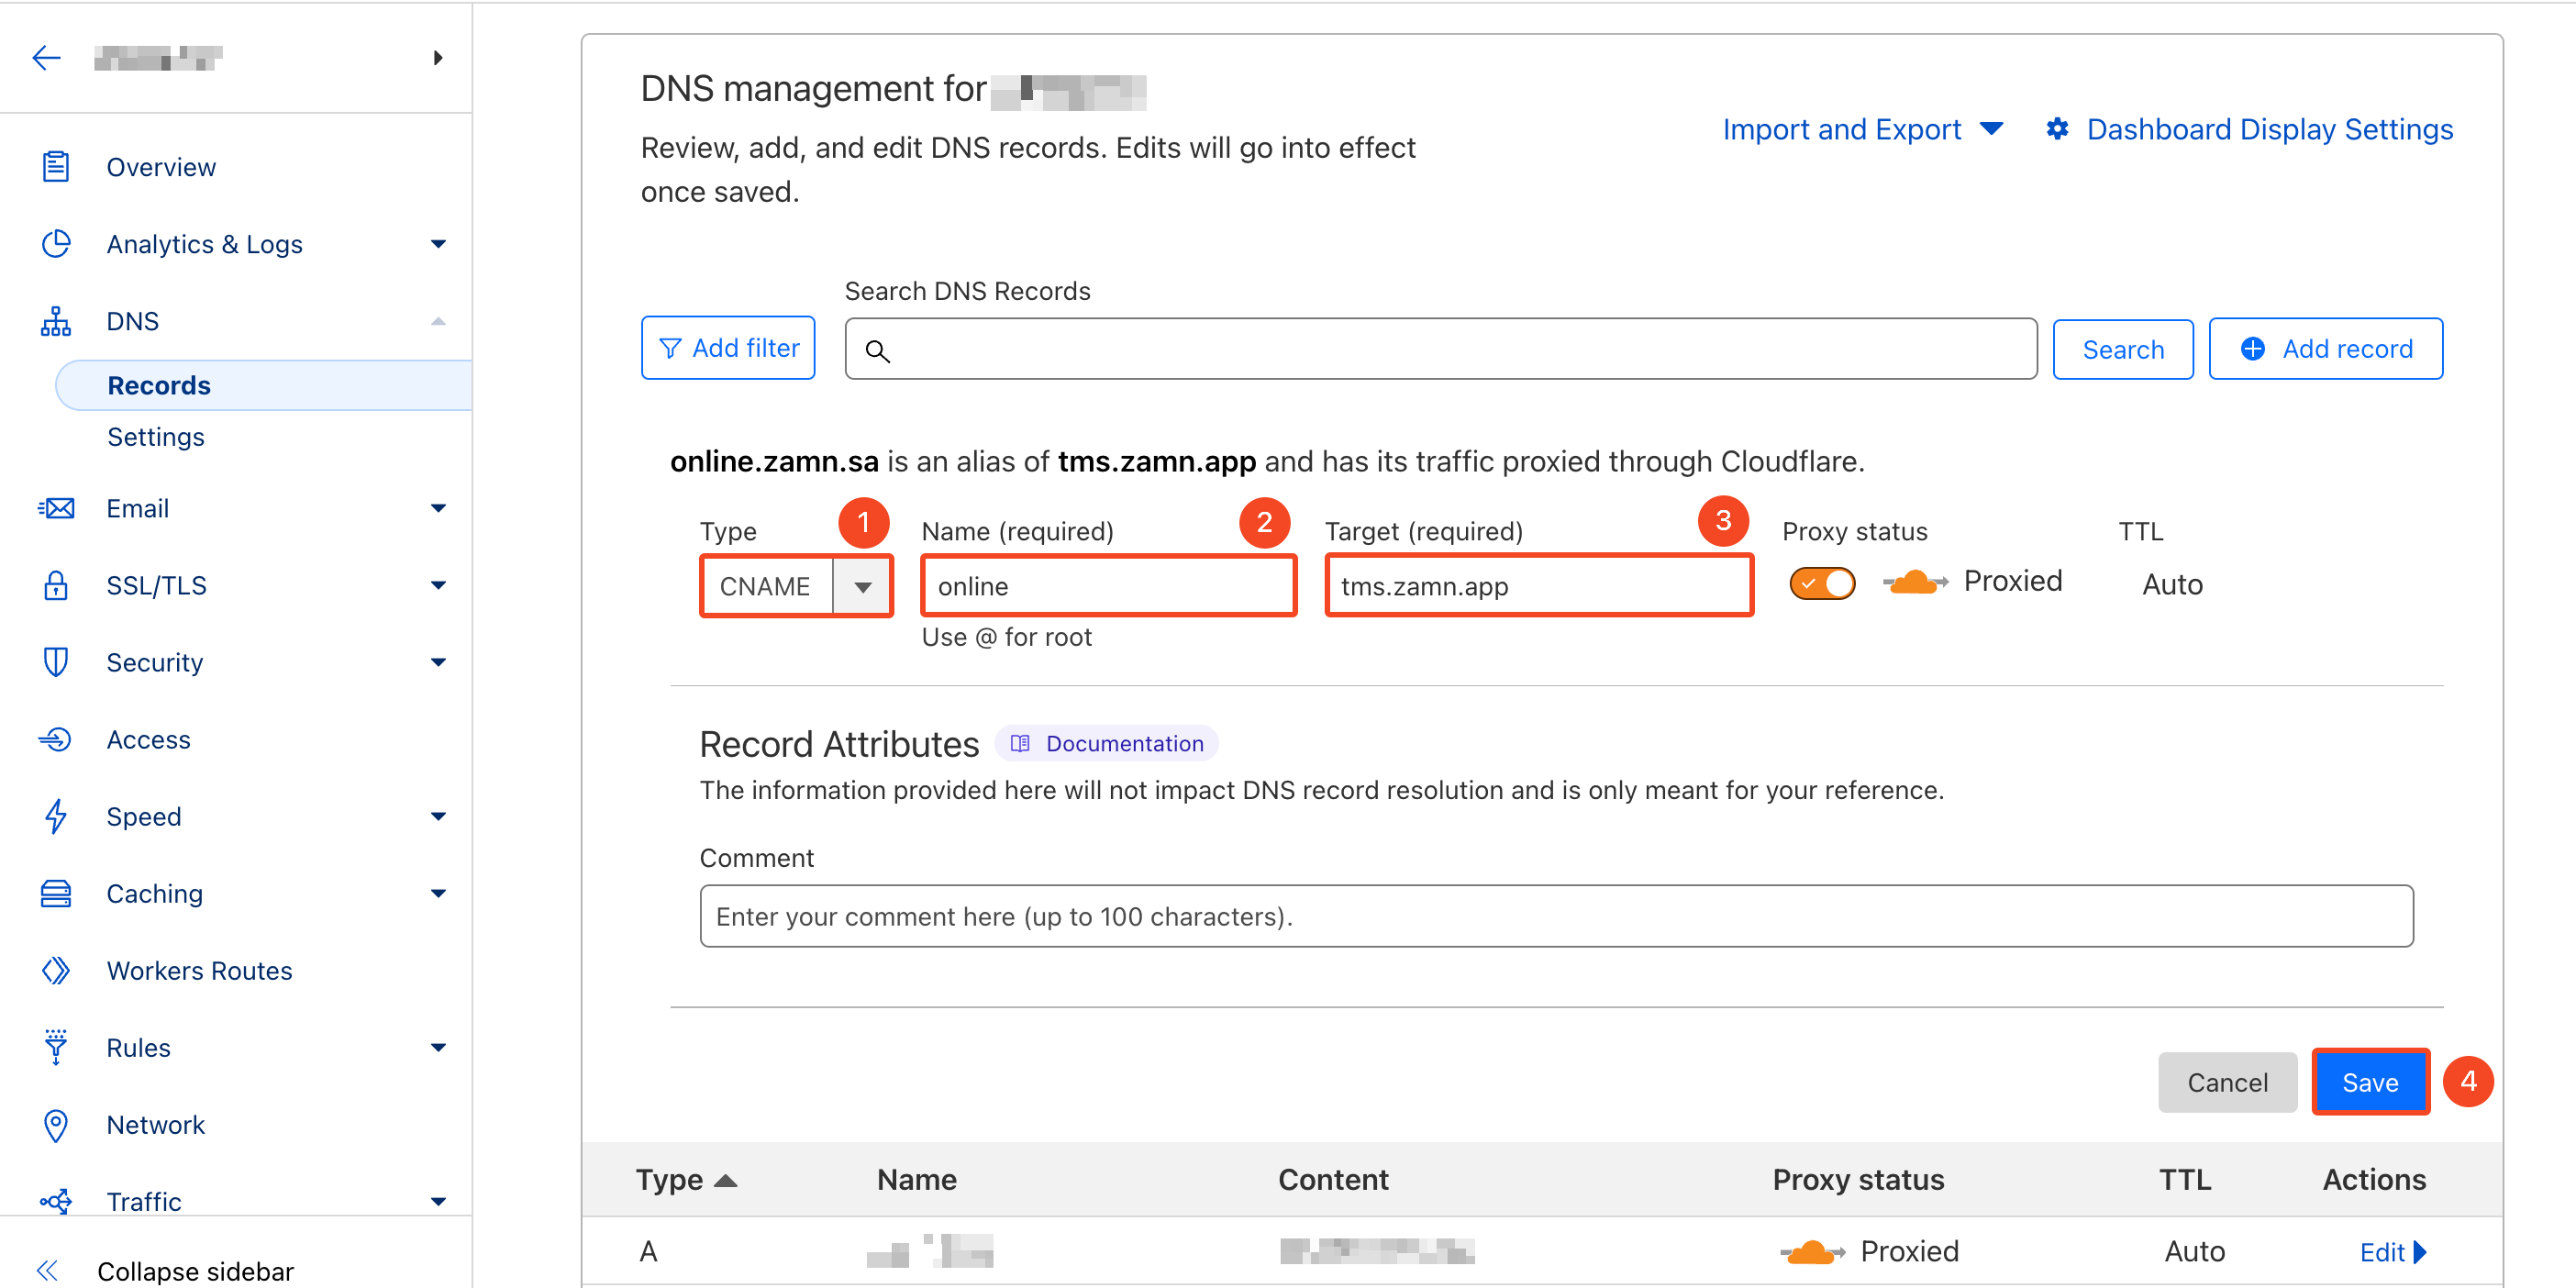Click the Network location pin icon
The width and height of the screenshot is (2576, 1288).
tap(56, 1125)
